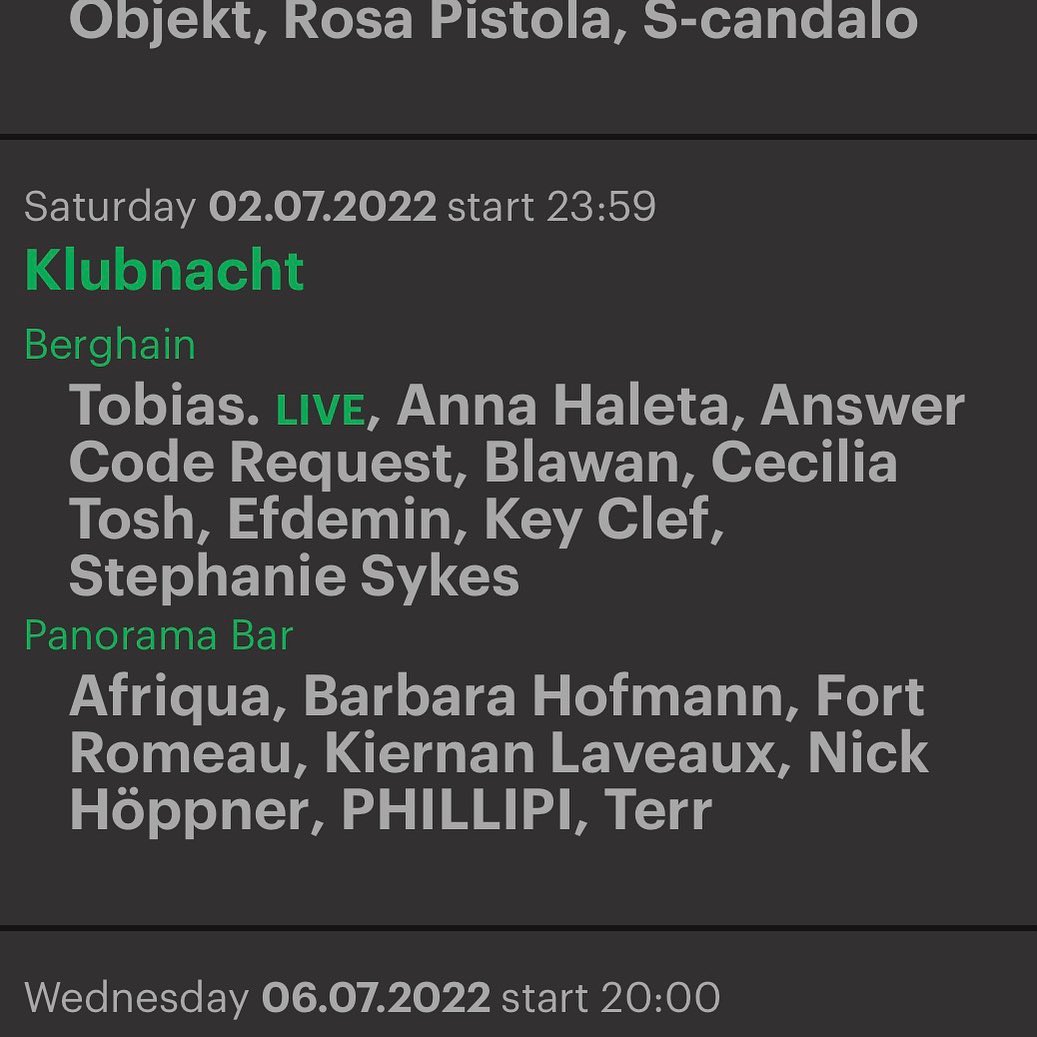Click on Kiernan Laveaux
1037x1037 pixels.
coord(551,753)
